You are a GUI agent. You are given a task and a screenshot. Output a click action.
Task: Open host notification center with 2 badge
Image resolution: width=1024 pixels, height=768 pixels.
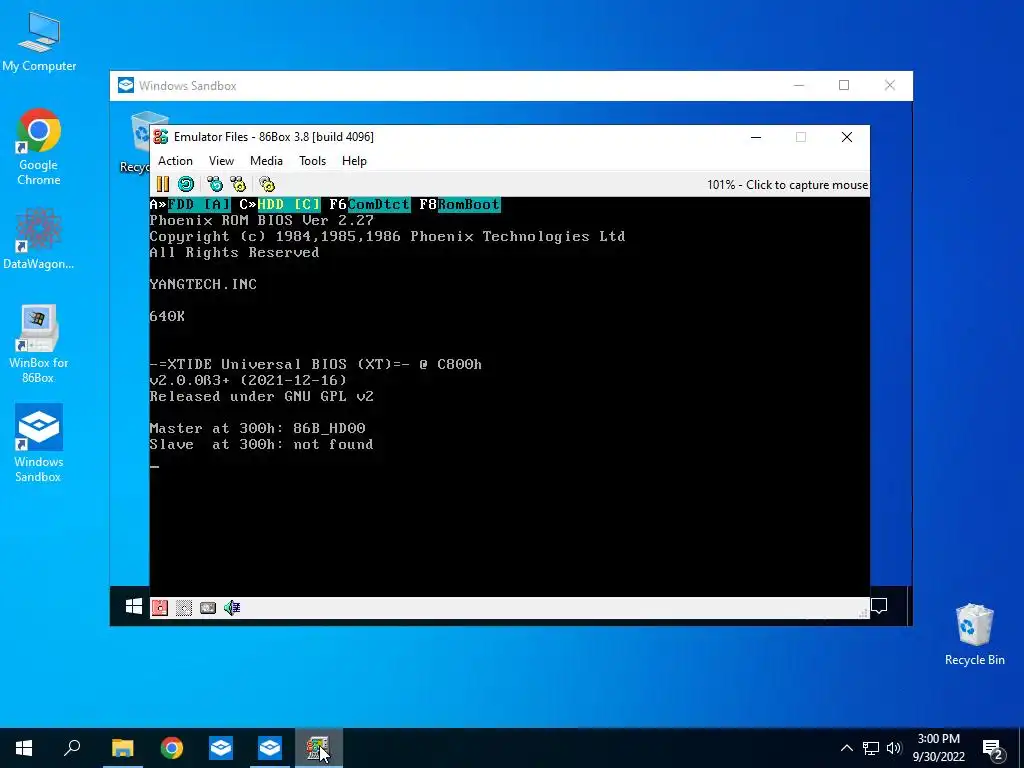[x=993, y=749]
